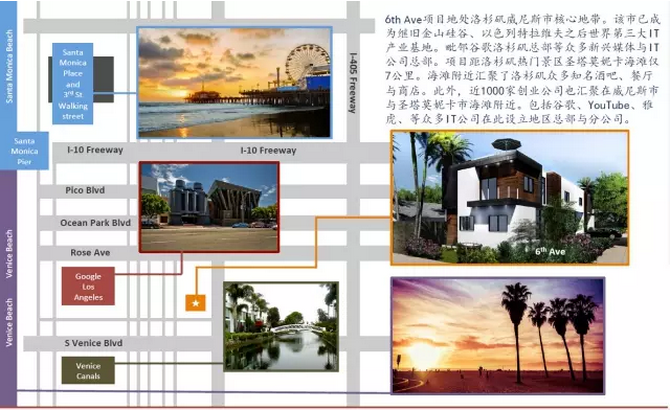Image resolution: width=671 pixels, height=412 pixels.
Task: Select the Santa Monica Place label box
Action: coord(73,84)
